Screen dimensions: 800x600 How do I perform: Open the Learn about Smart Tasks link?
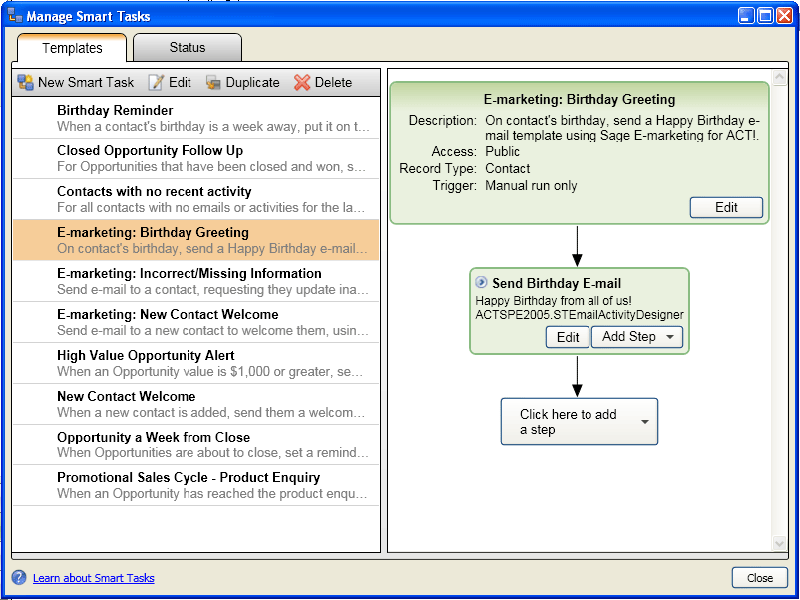tap(94, 578)
